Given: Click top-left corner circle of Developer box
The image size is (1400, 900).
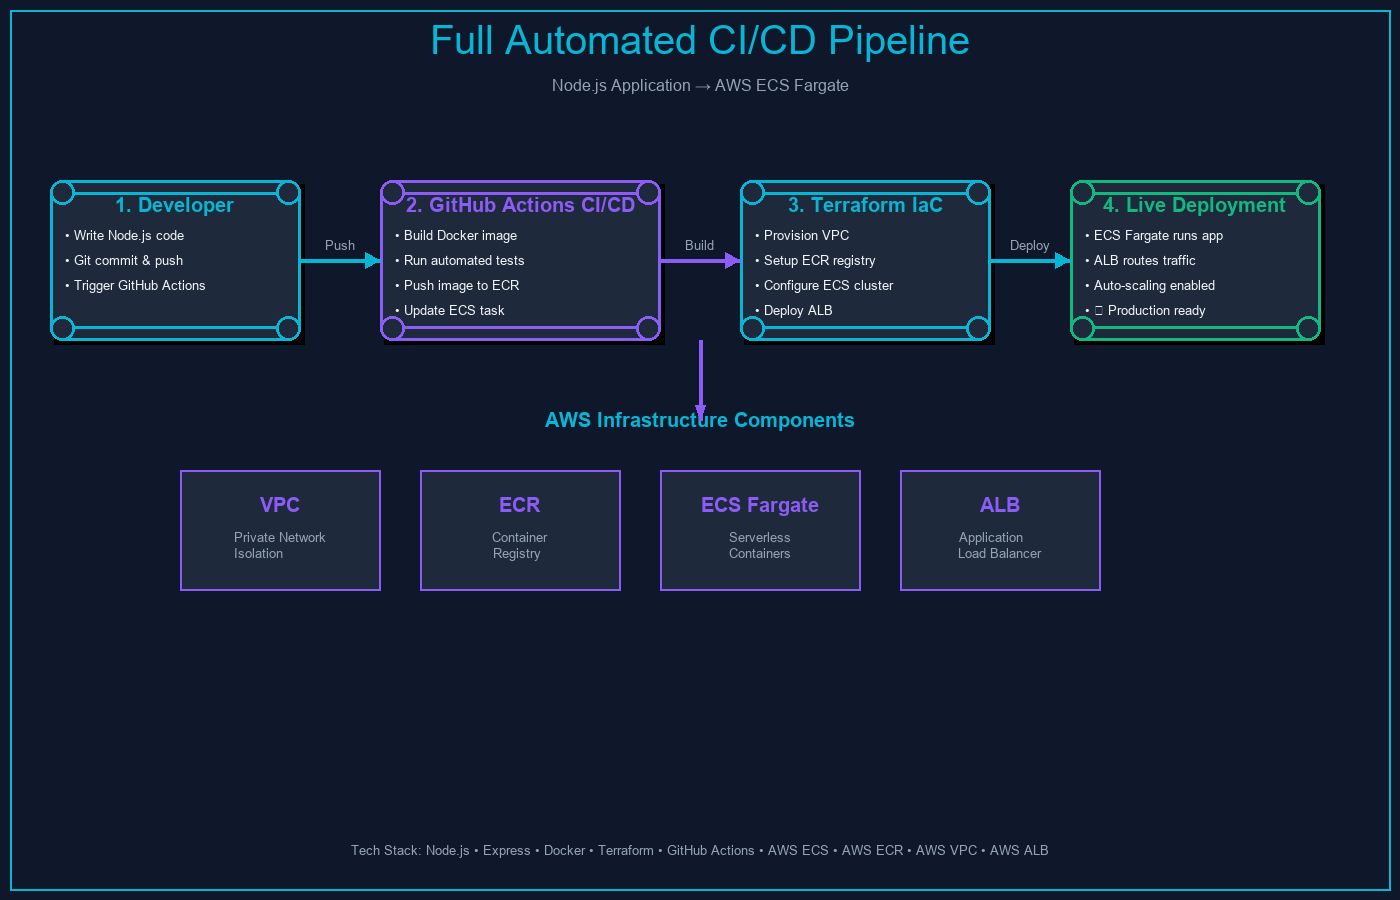Looking at the screenshot, I should (63, 192).
